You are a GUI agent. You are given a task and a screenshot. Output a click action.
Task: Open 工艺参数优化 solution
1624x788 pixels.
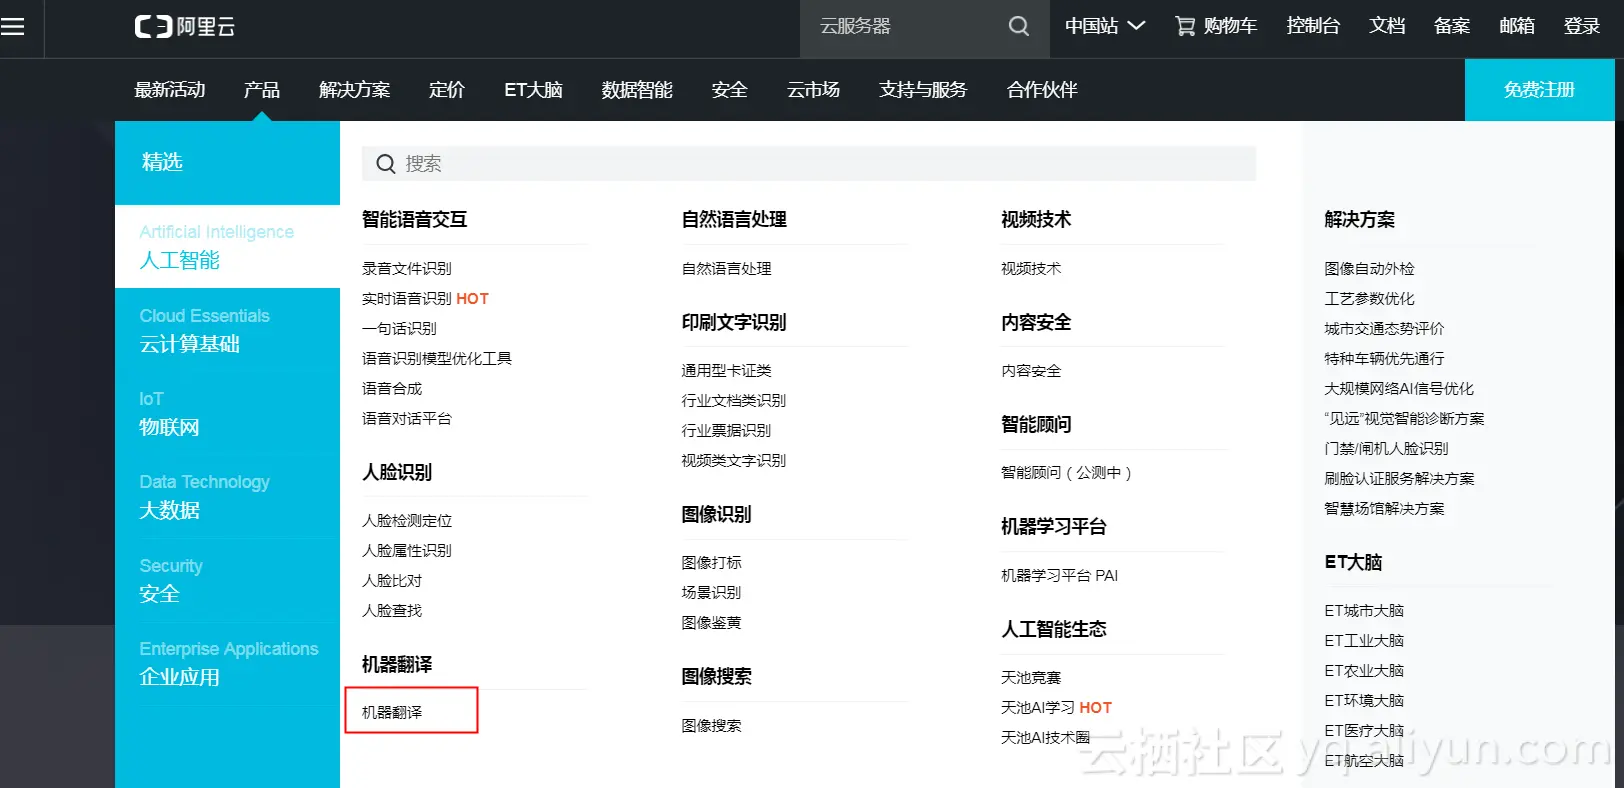point(1369,299)
